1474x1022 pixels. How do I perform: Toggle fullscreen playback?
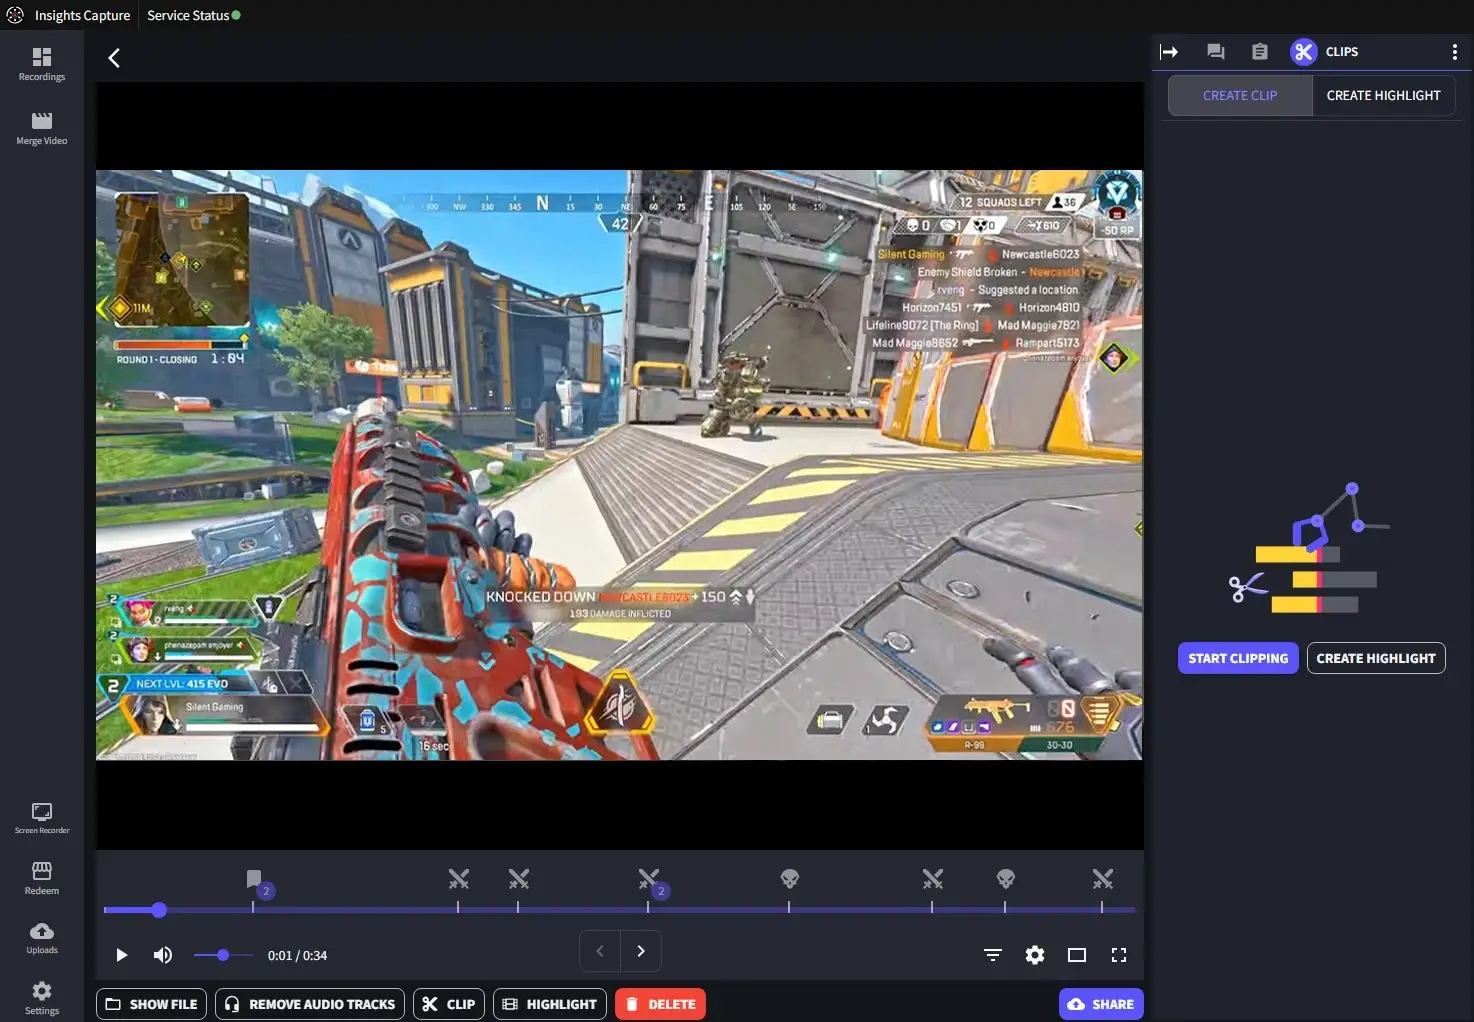tap(1118, 955)
